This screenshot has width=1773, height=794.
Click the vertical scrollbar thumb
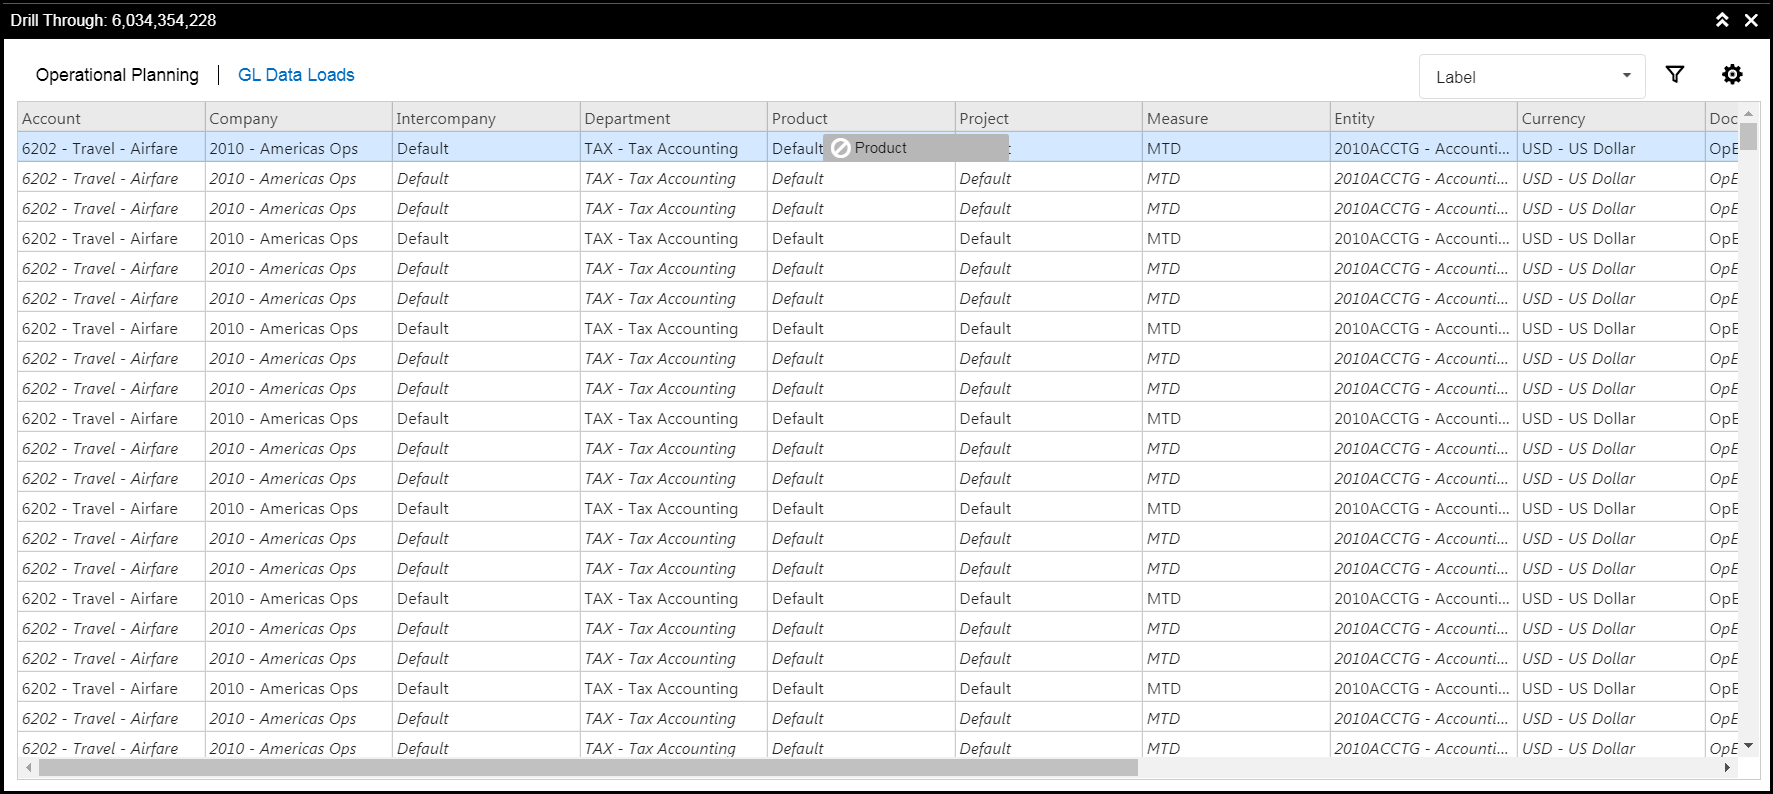[x=1748, y=136]
